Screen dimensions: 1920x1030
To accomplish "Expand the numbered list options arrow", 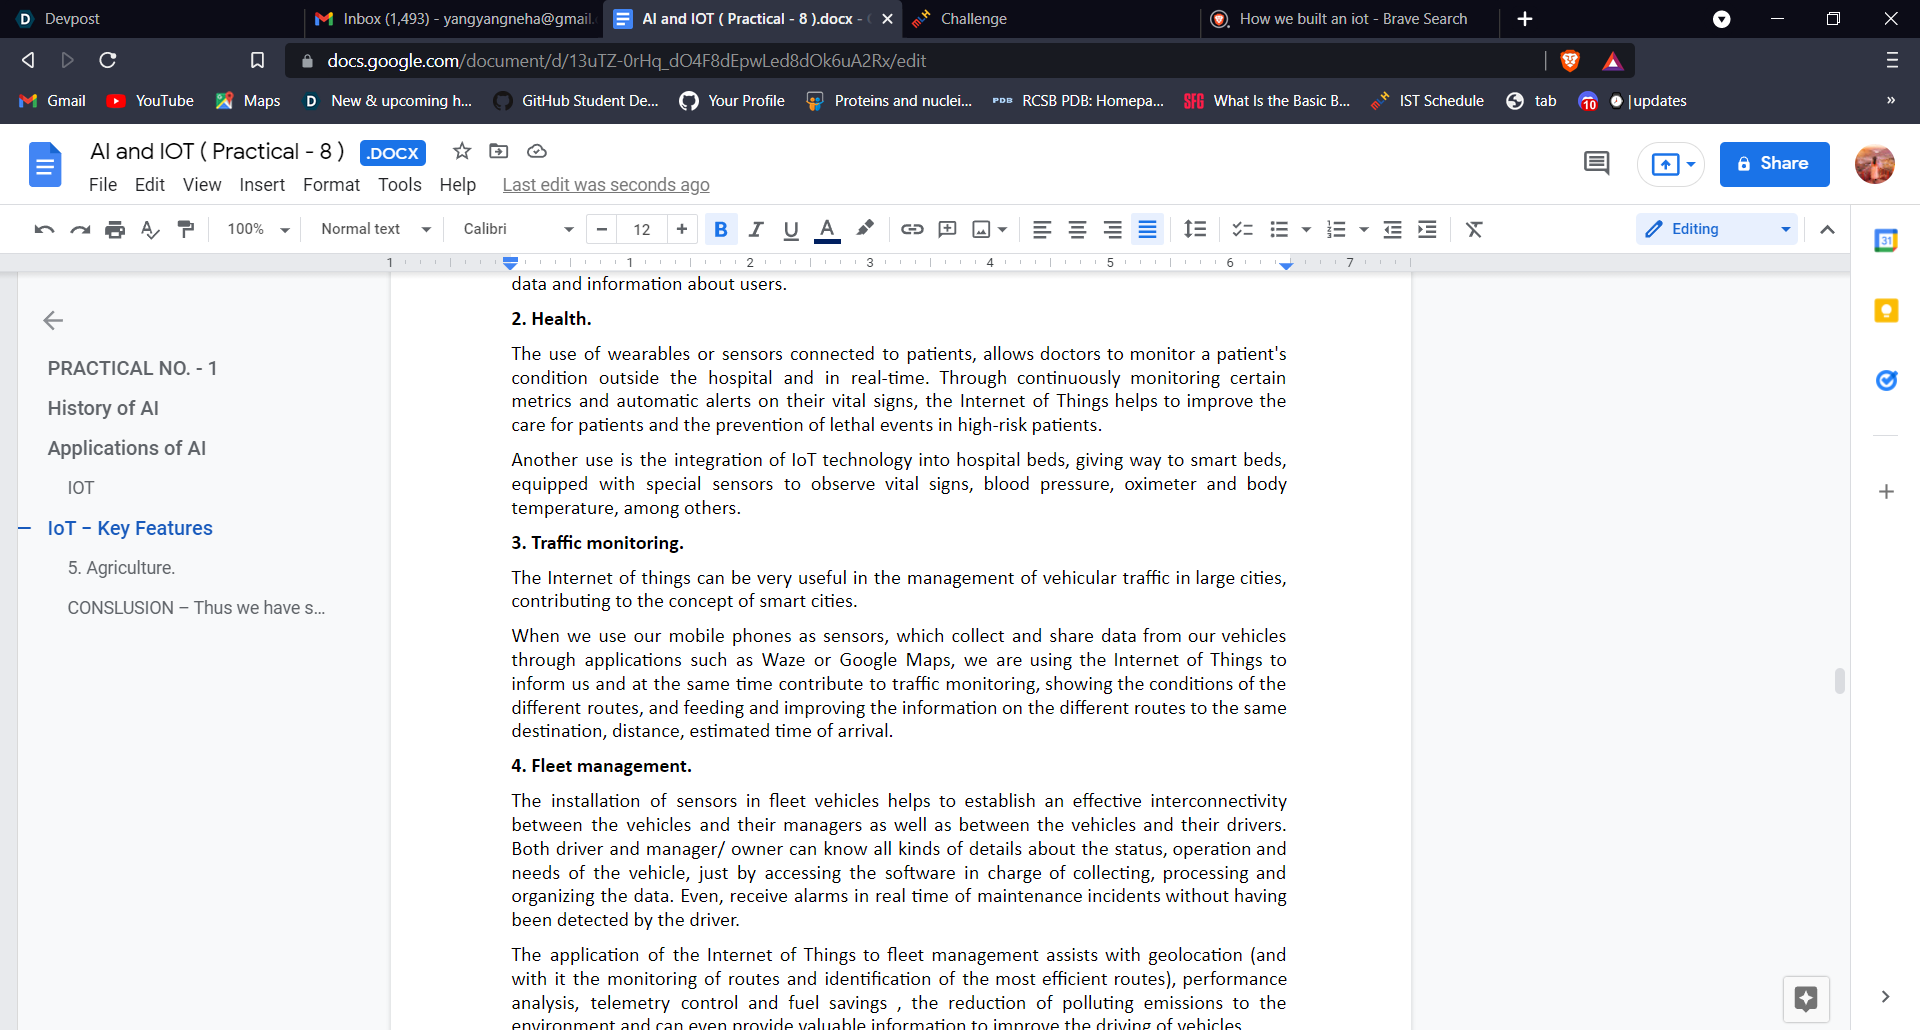I will (x=1363, y=229).
